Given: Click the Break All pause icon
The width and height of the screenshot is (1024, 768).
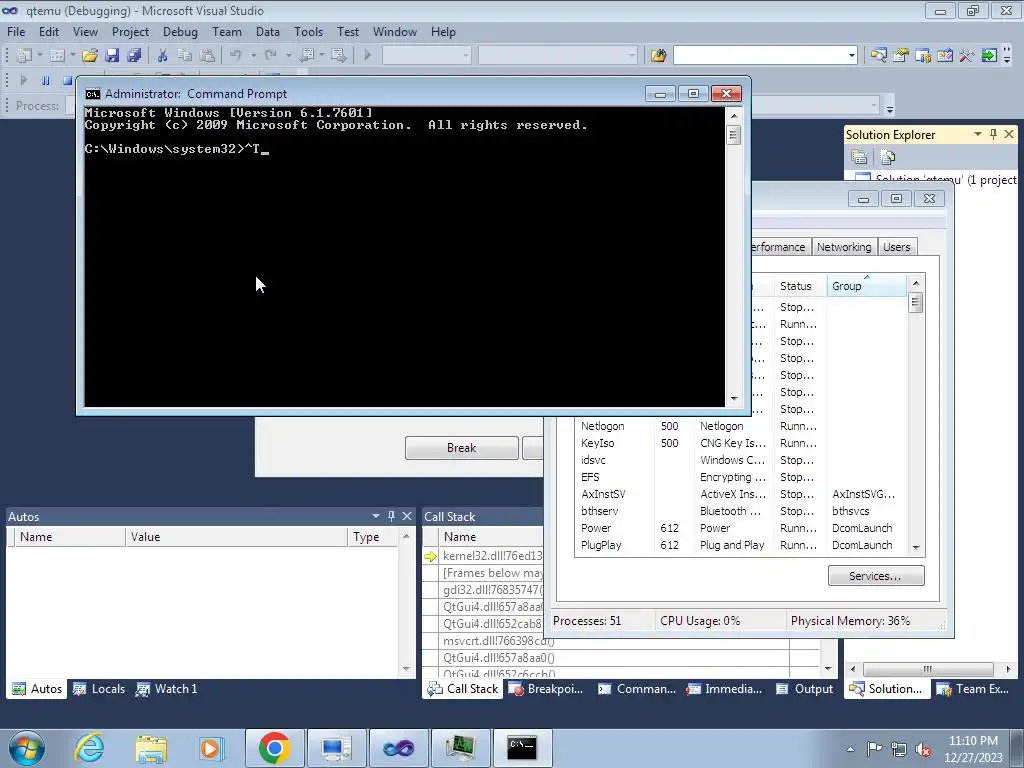Looking at the screenshot, I should click(45, 80).
